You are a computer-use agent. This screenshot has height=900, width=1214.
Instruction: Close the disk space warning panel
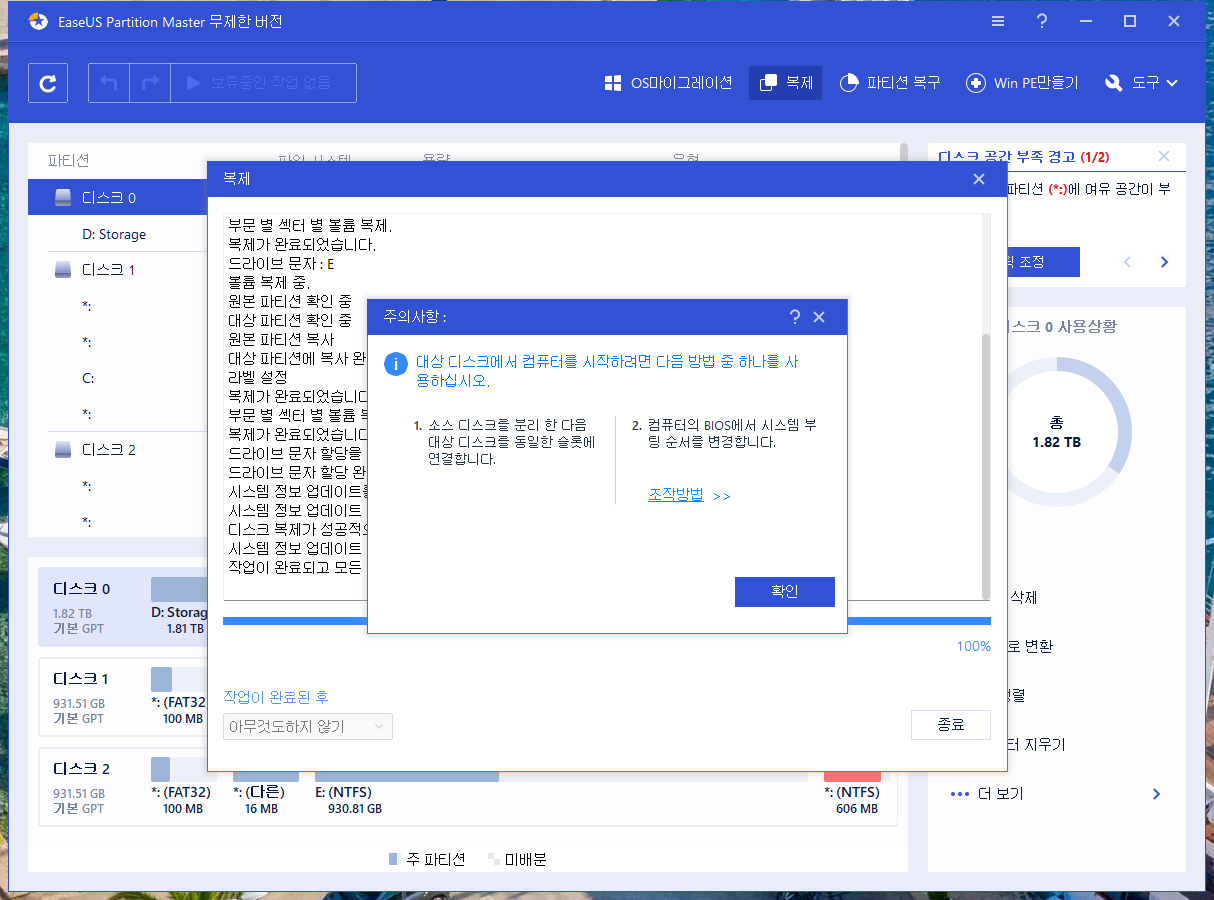[1164, 156]
